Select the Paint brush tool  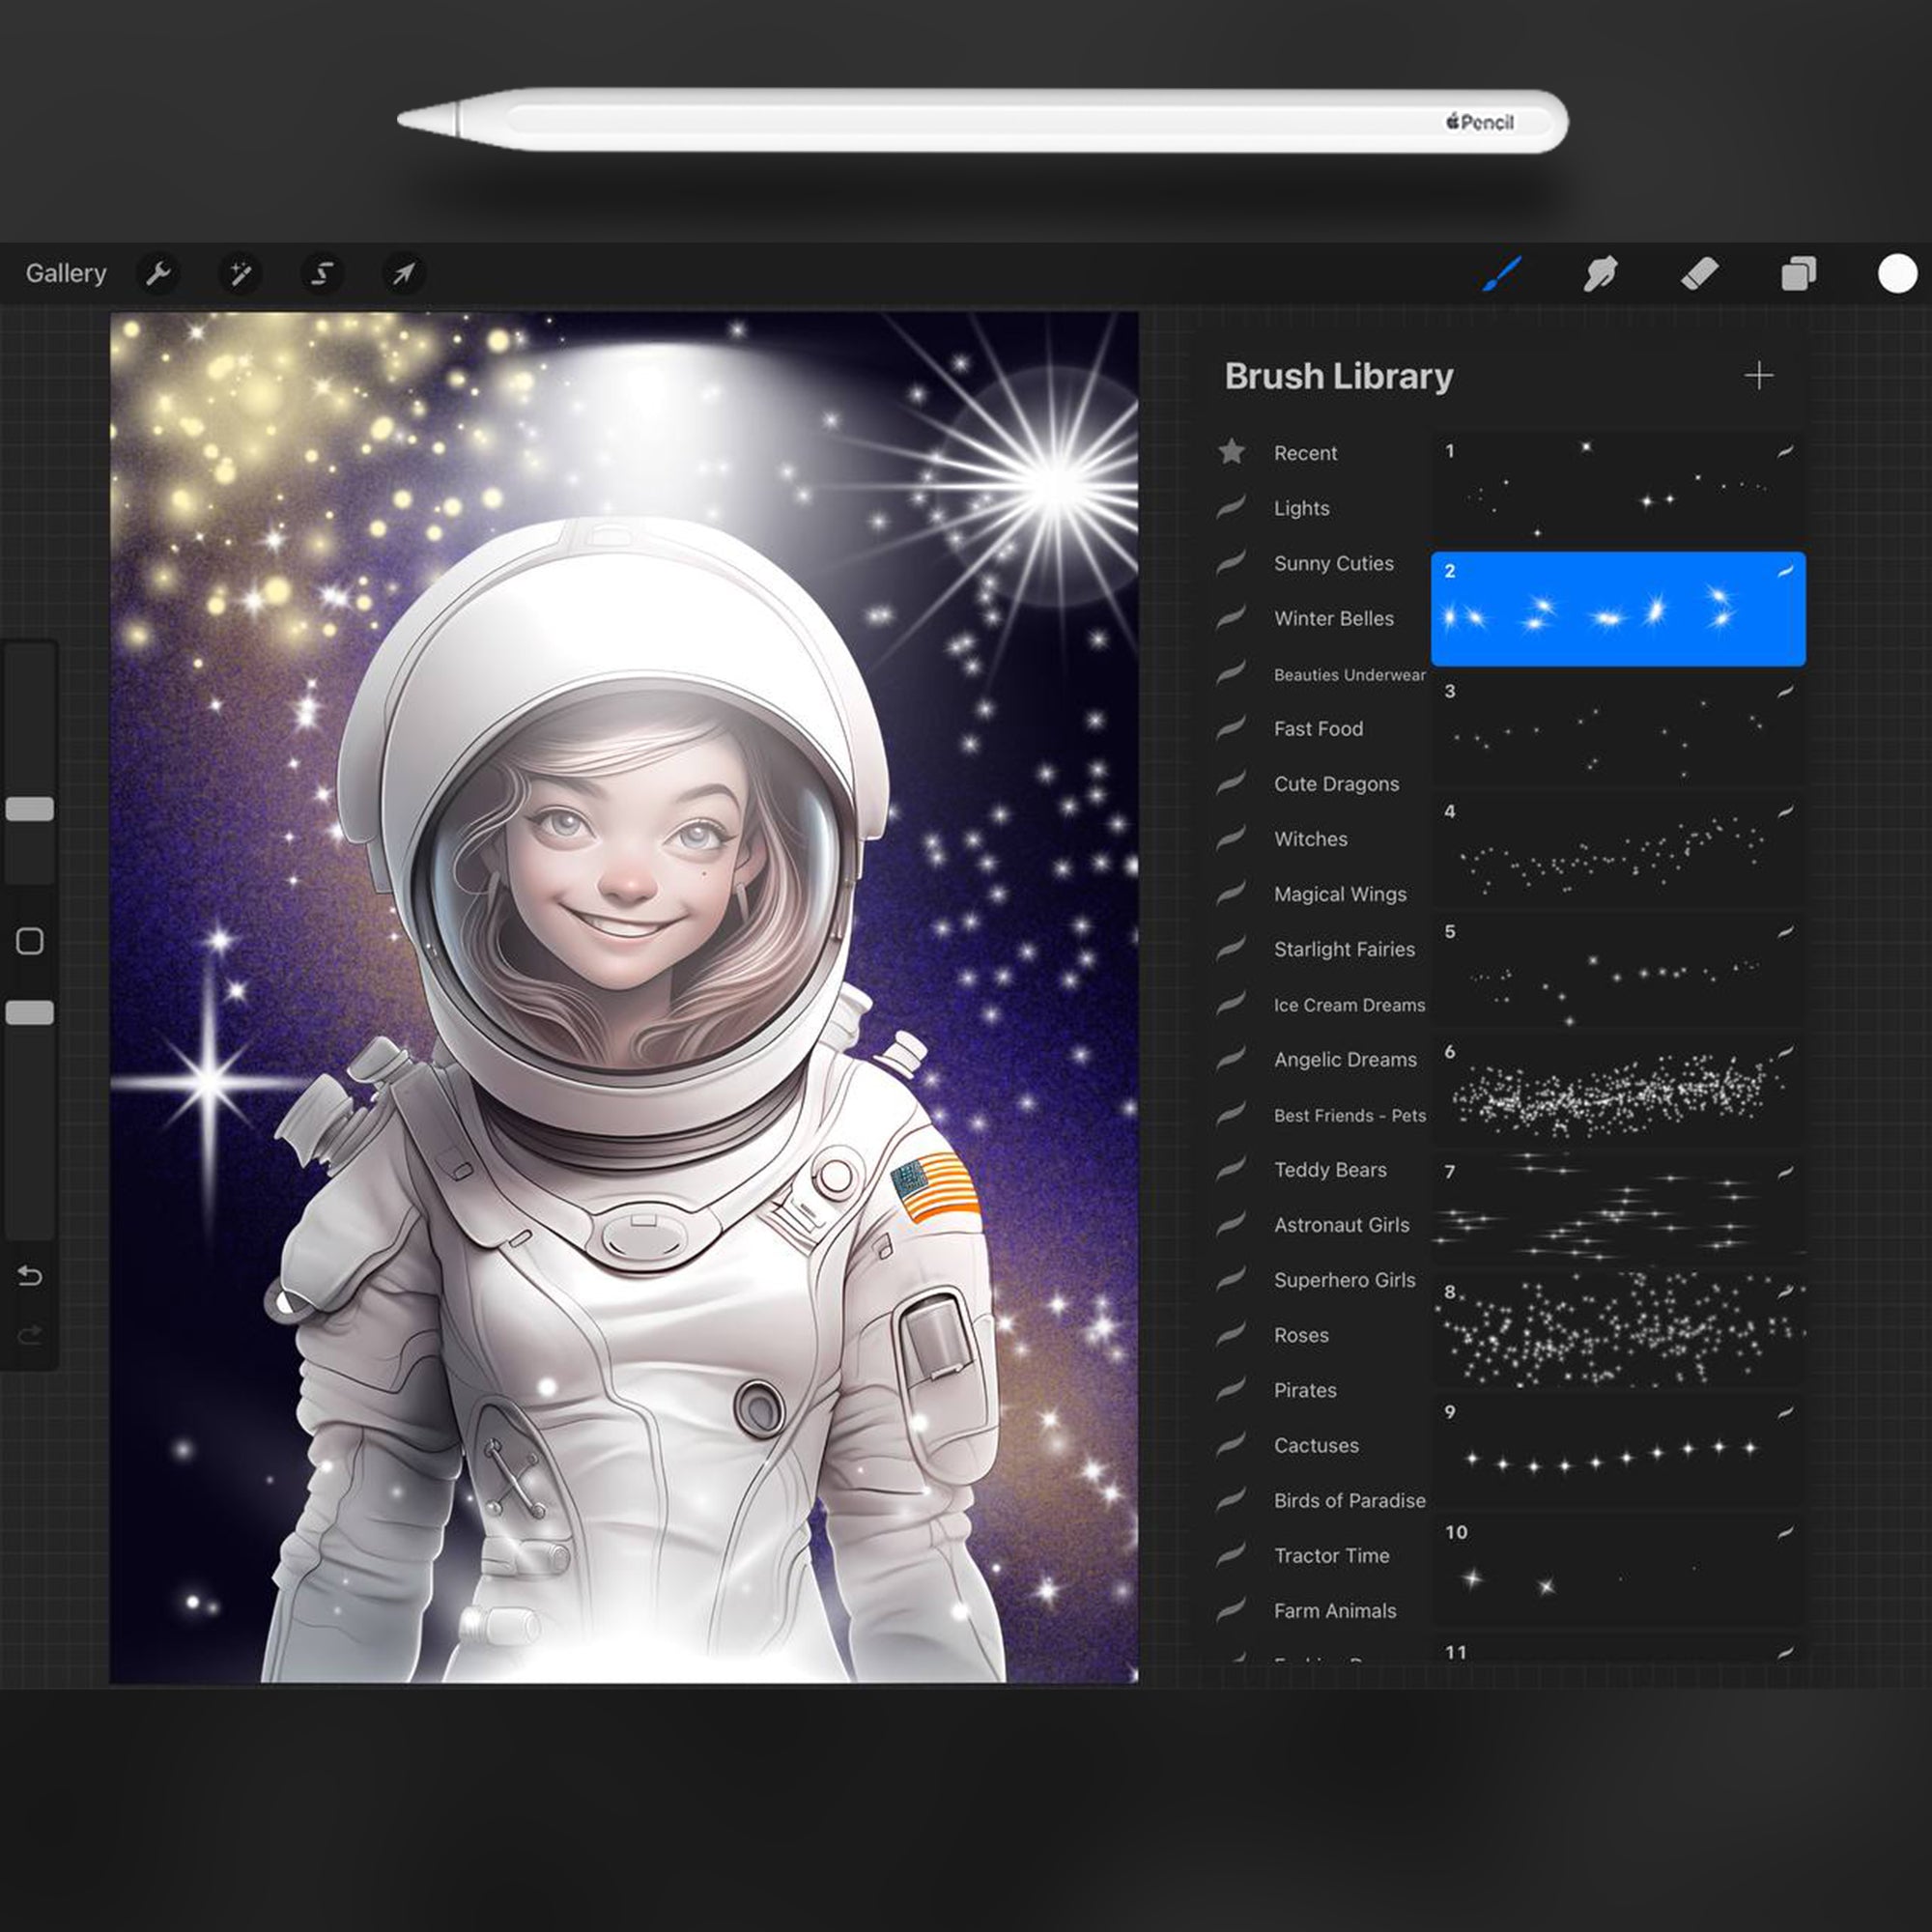1501,273
